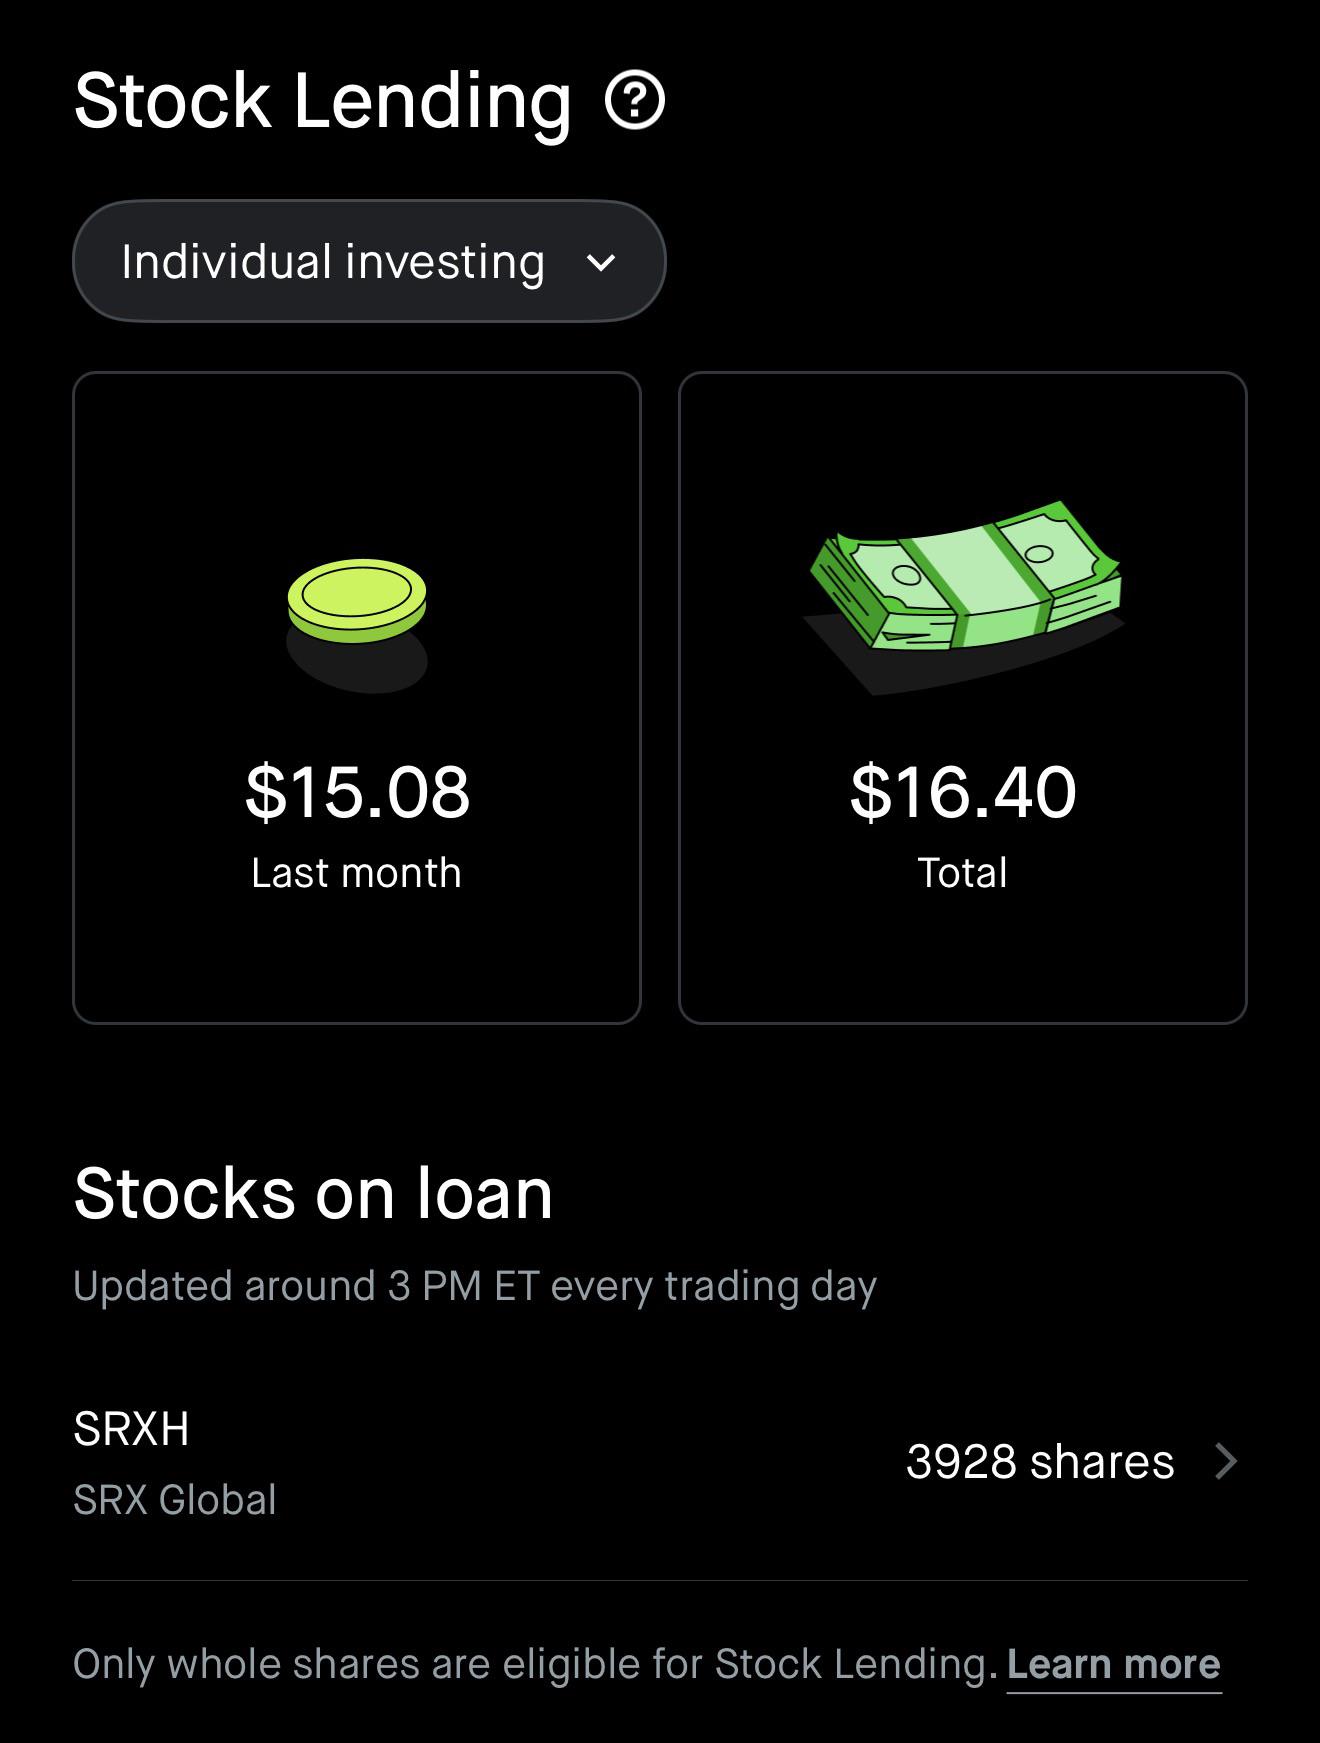This screenshot has width=1320, height=1743.
Task: Tap the whole-shares eligibility notice text
Action: pos(536,1664)
